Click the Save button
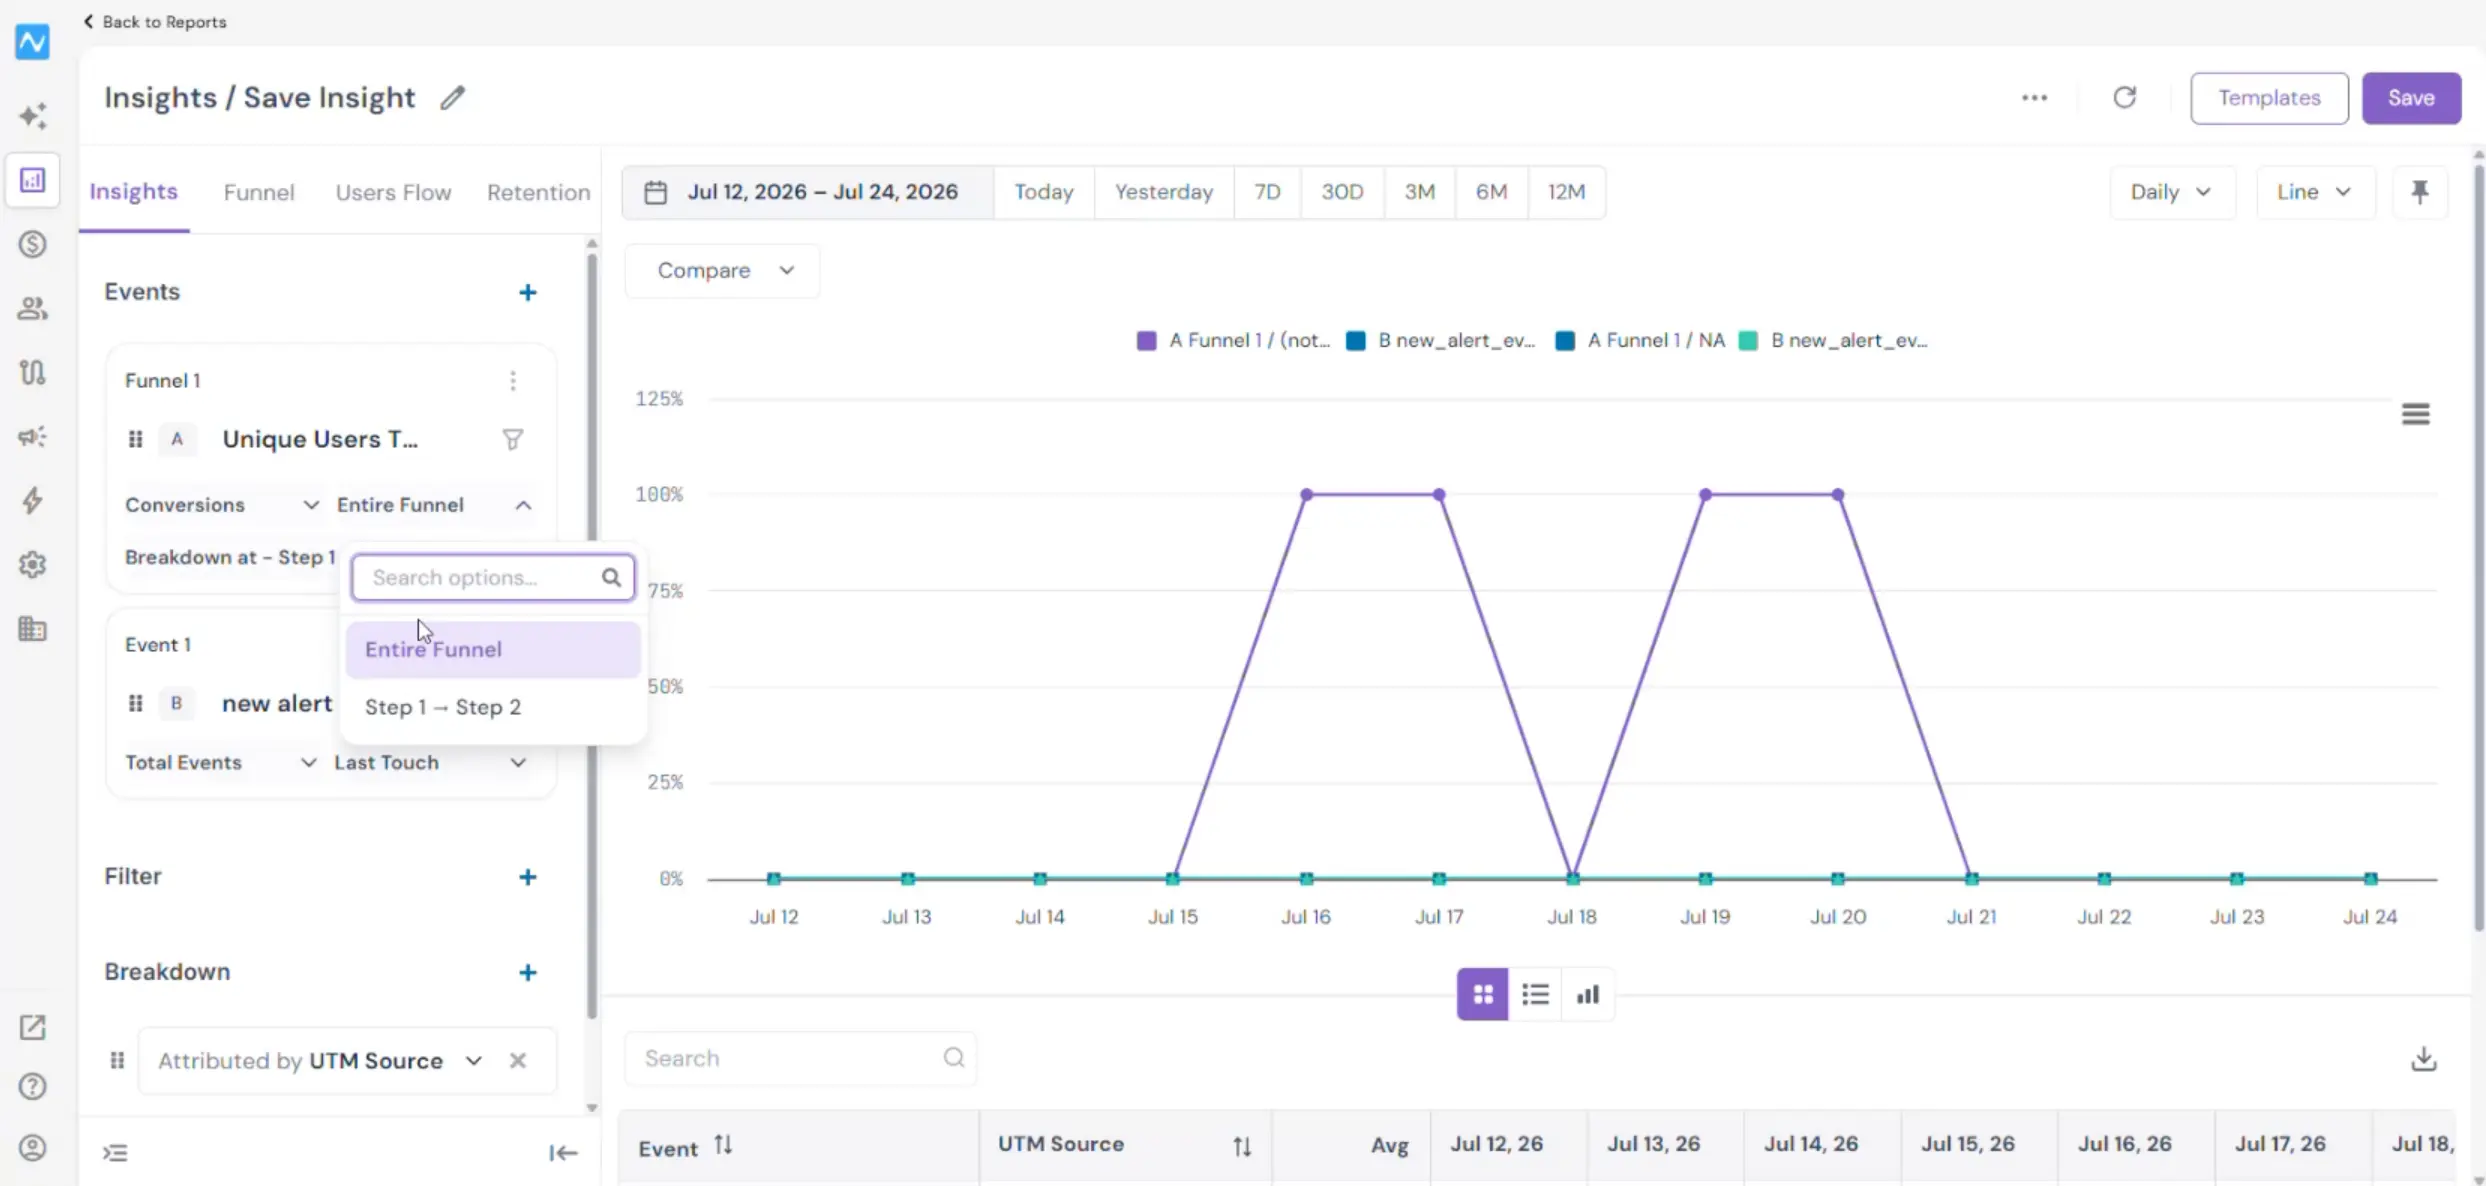 (2411, 98)
